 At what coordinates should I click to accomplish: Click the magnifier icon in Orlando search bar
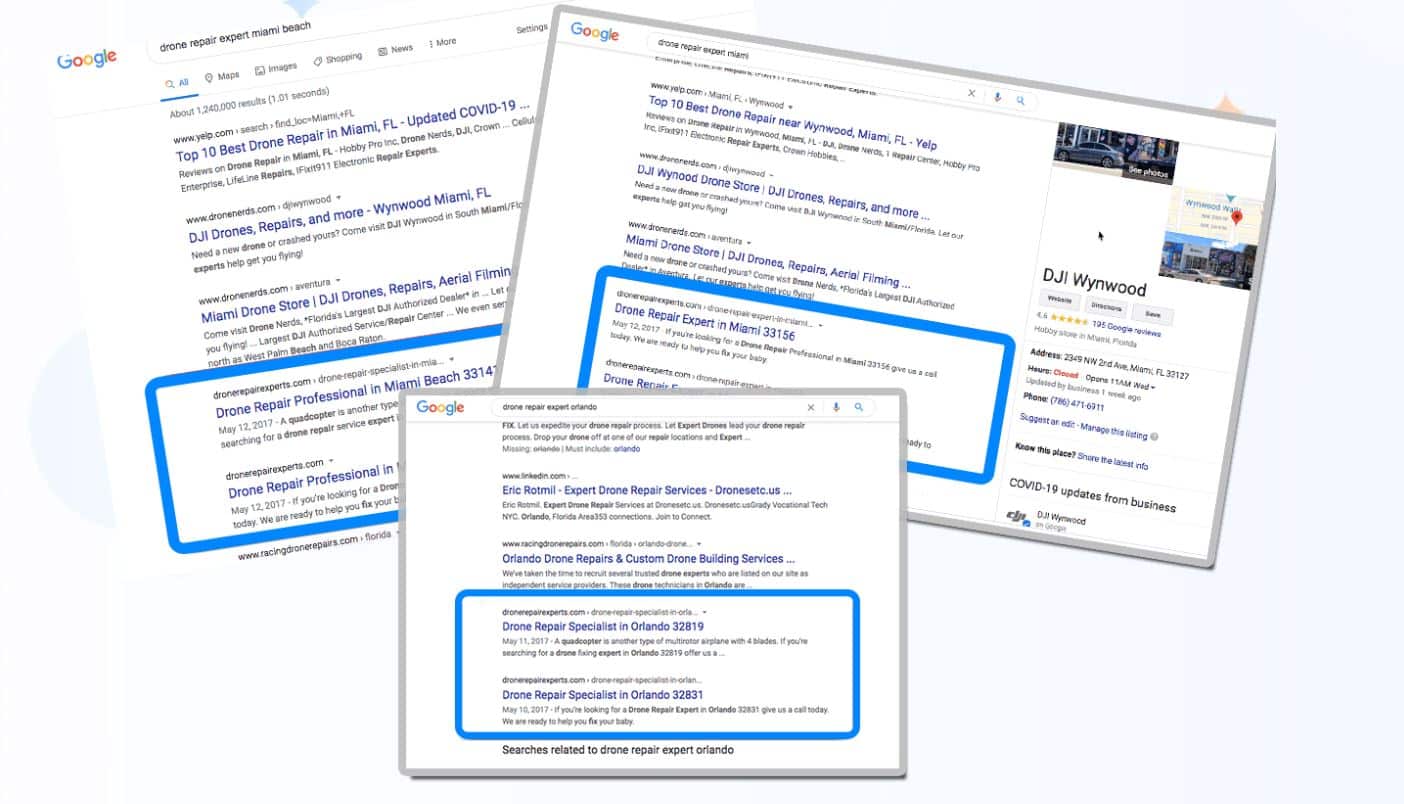click(858, 408)
